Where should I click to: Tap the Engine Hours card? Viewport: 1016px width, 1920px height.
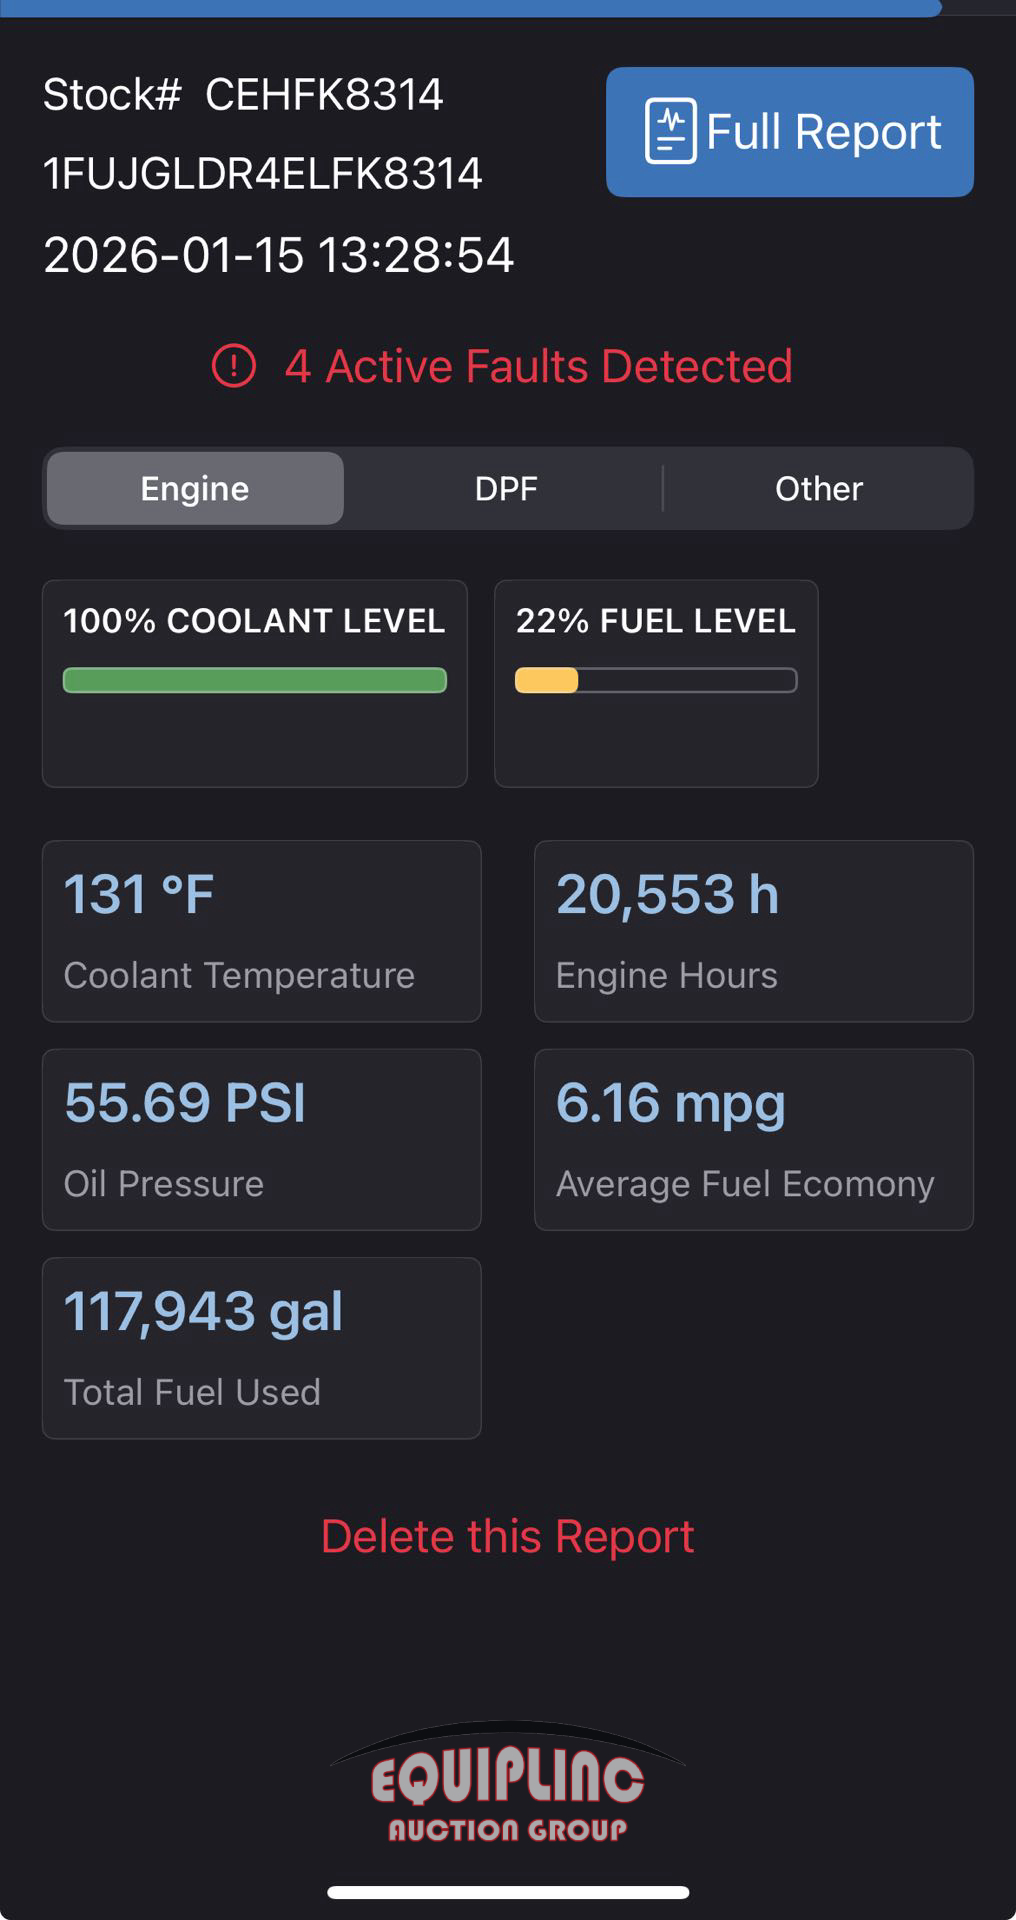(753, 931)
